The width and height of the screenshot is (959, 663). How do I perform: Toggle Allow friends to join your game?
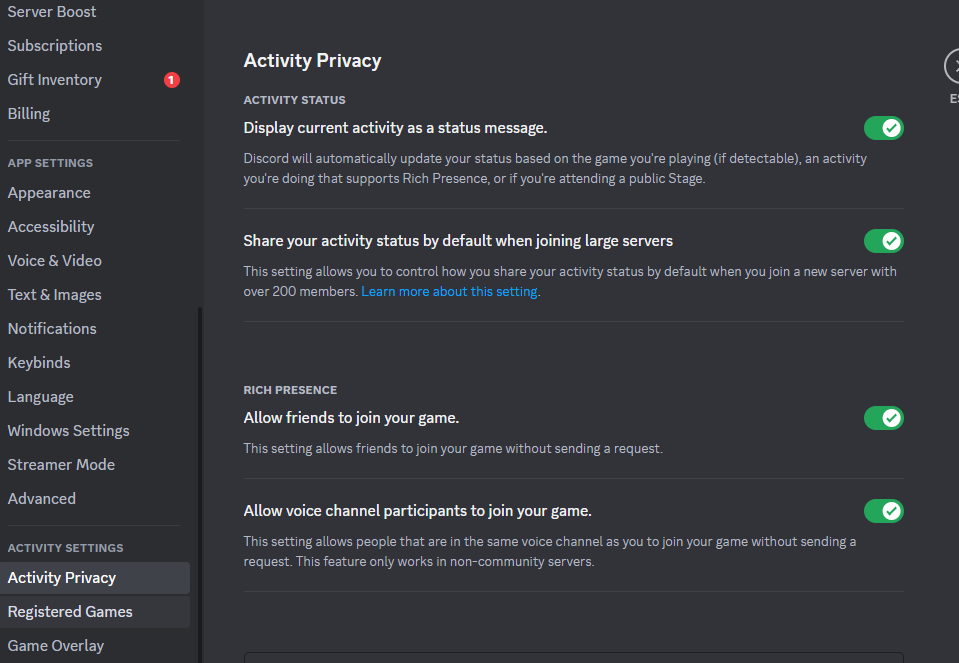point(883,418)
